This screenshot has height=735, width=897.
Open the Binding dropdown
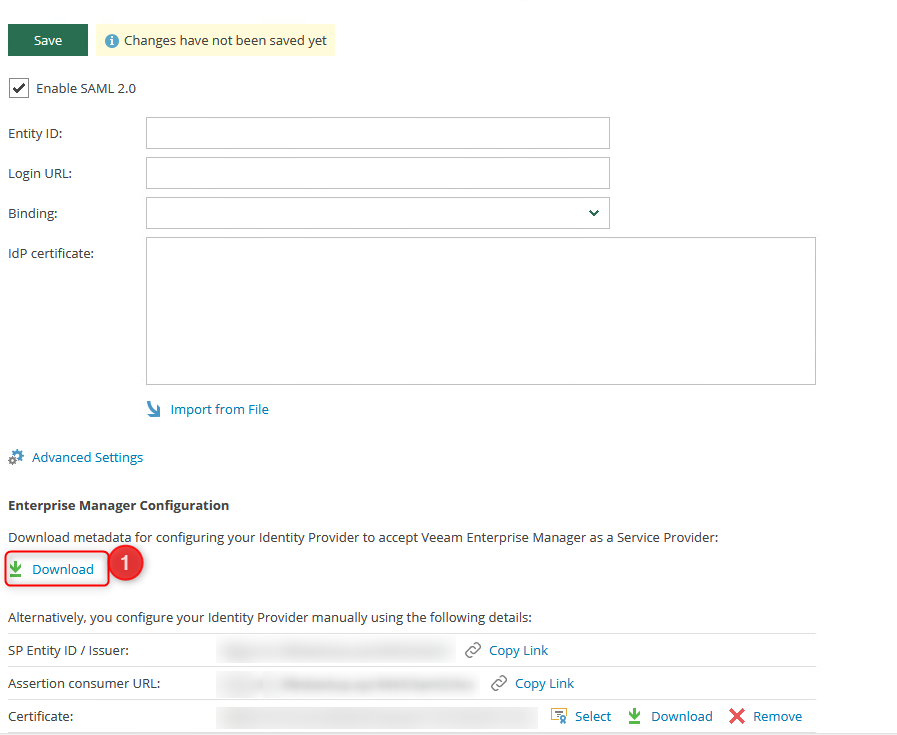click(x=377, y=213)
